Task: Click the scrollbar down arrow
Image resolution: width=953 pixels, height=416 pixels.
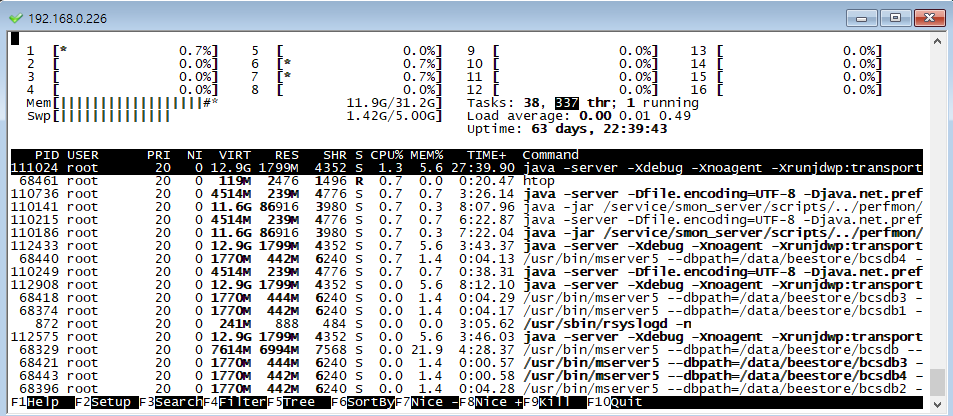Action: click(x=939, y=403)
